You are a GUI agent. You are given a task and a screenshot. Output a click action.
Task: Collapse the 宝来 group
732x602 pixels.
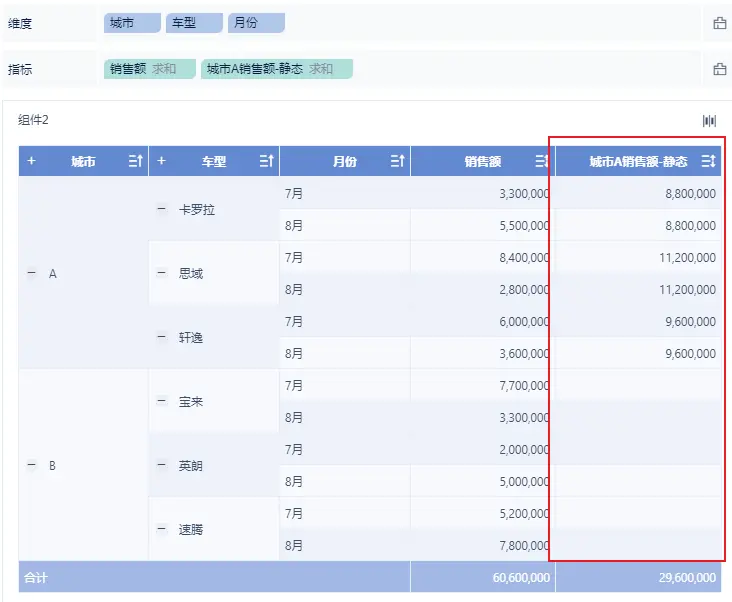click(162, 400)
